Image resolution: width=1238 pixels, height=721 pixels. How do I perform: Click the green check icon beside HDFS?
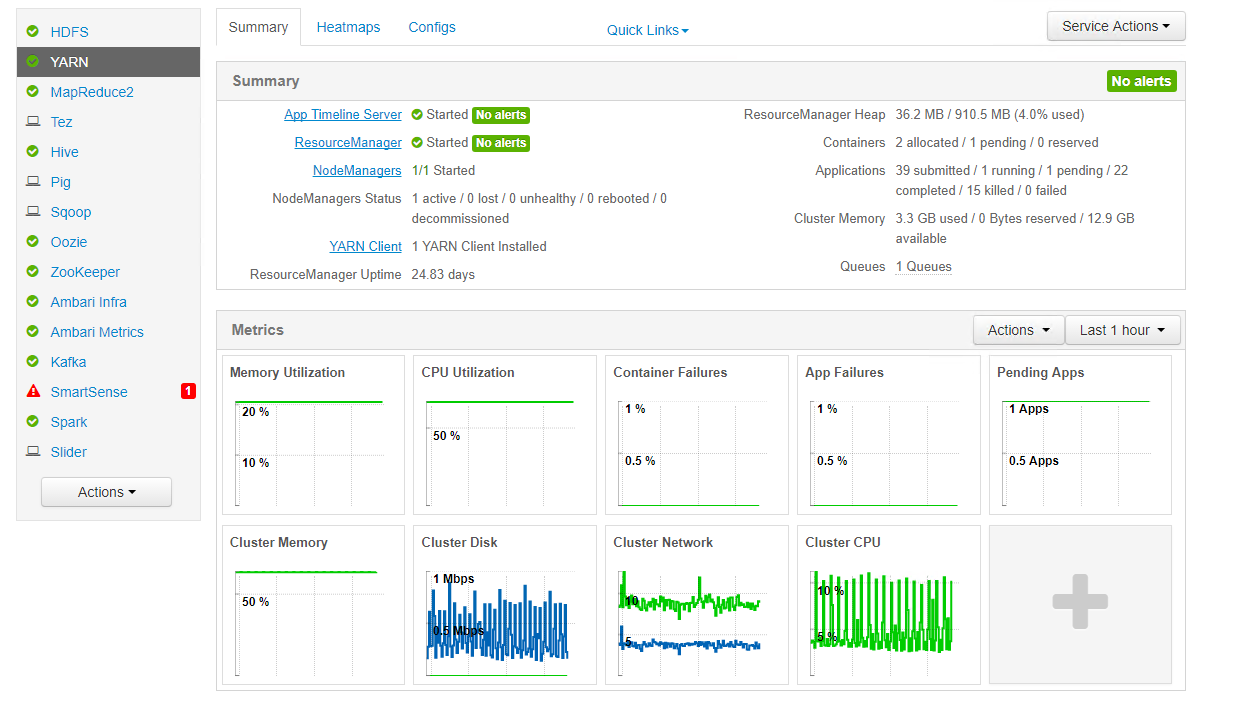pos(33,32)
